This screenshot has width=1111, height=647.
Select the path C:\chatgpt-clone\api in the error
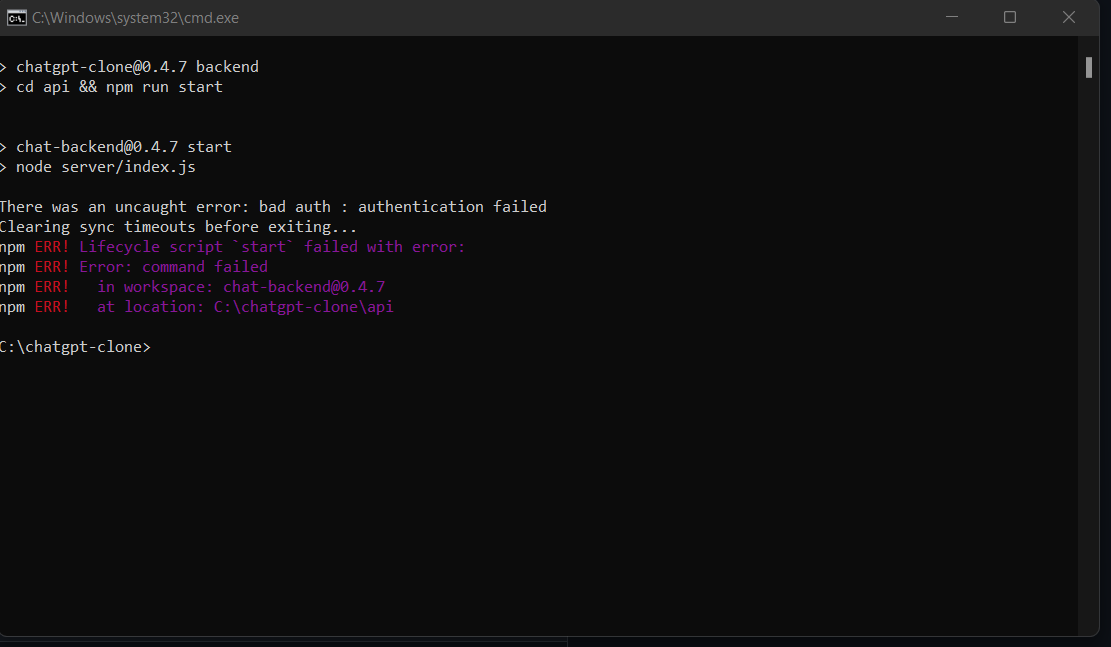(x=303, y=306)
